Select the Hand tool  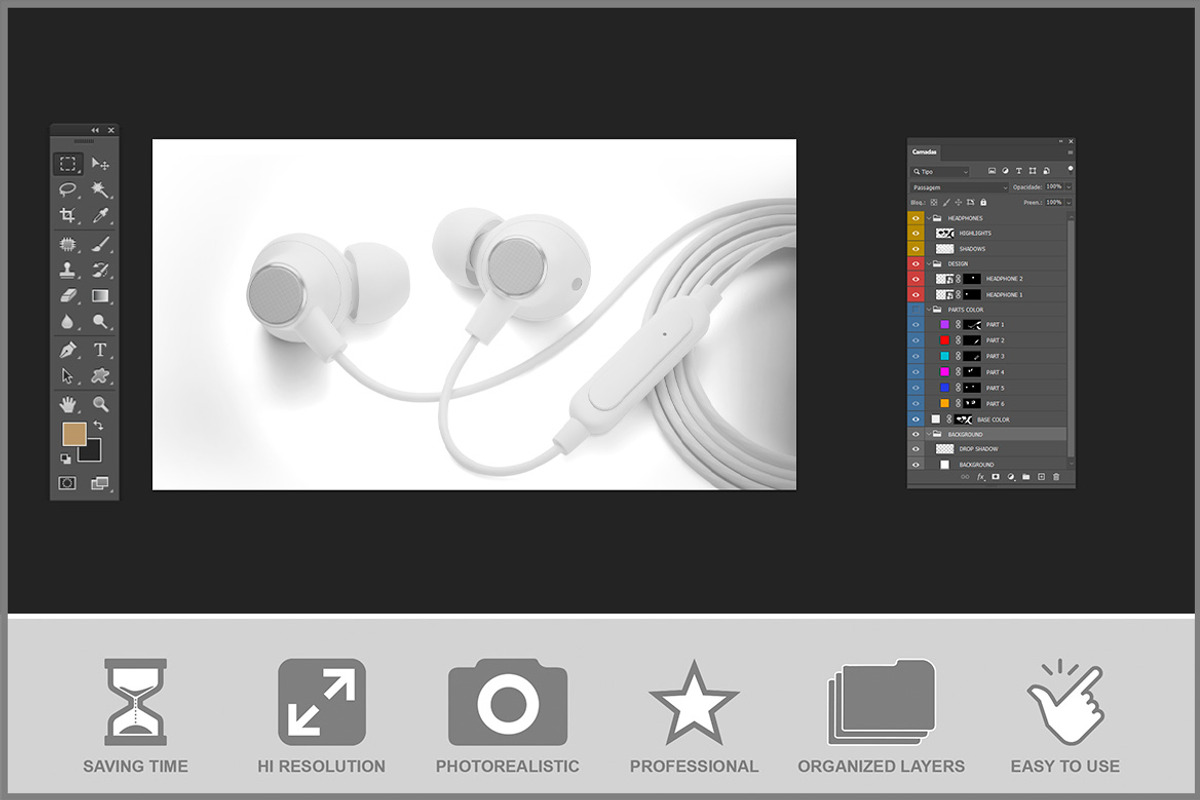click(x=68, y=404)
